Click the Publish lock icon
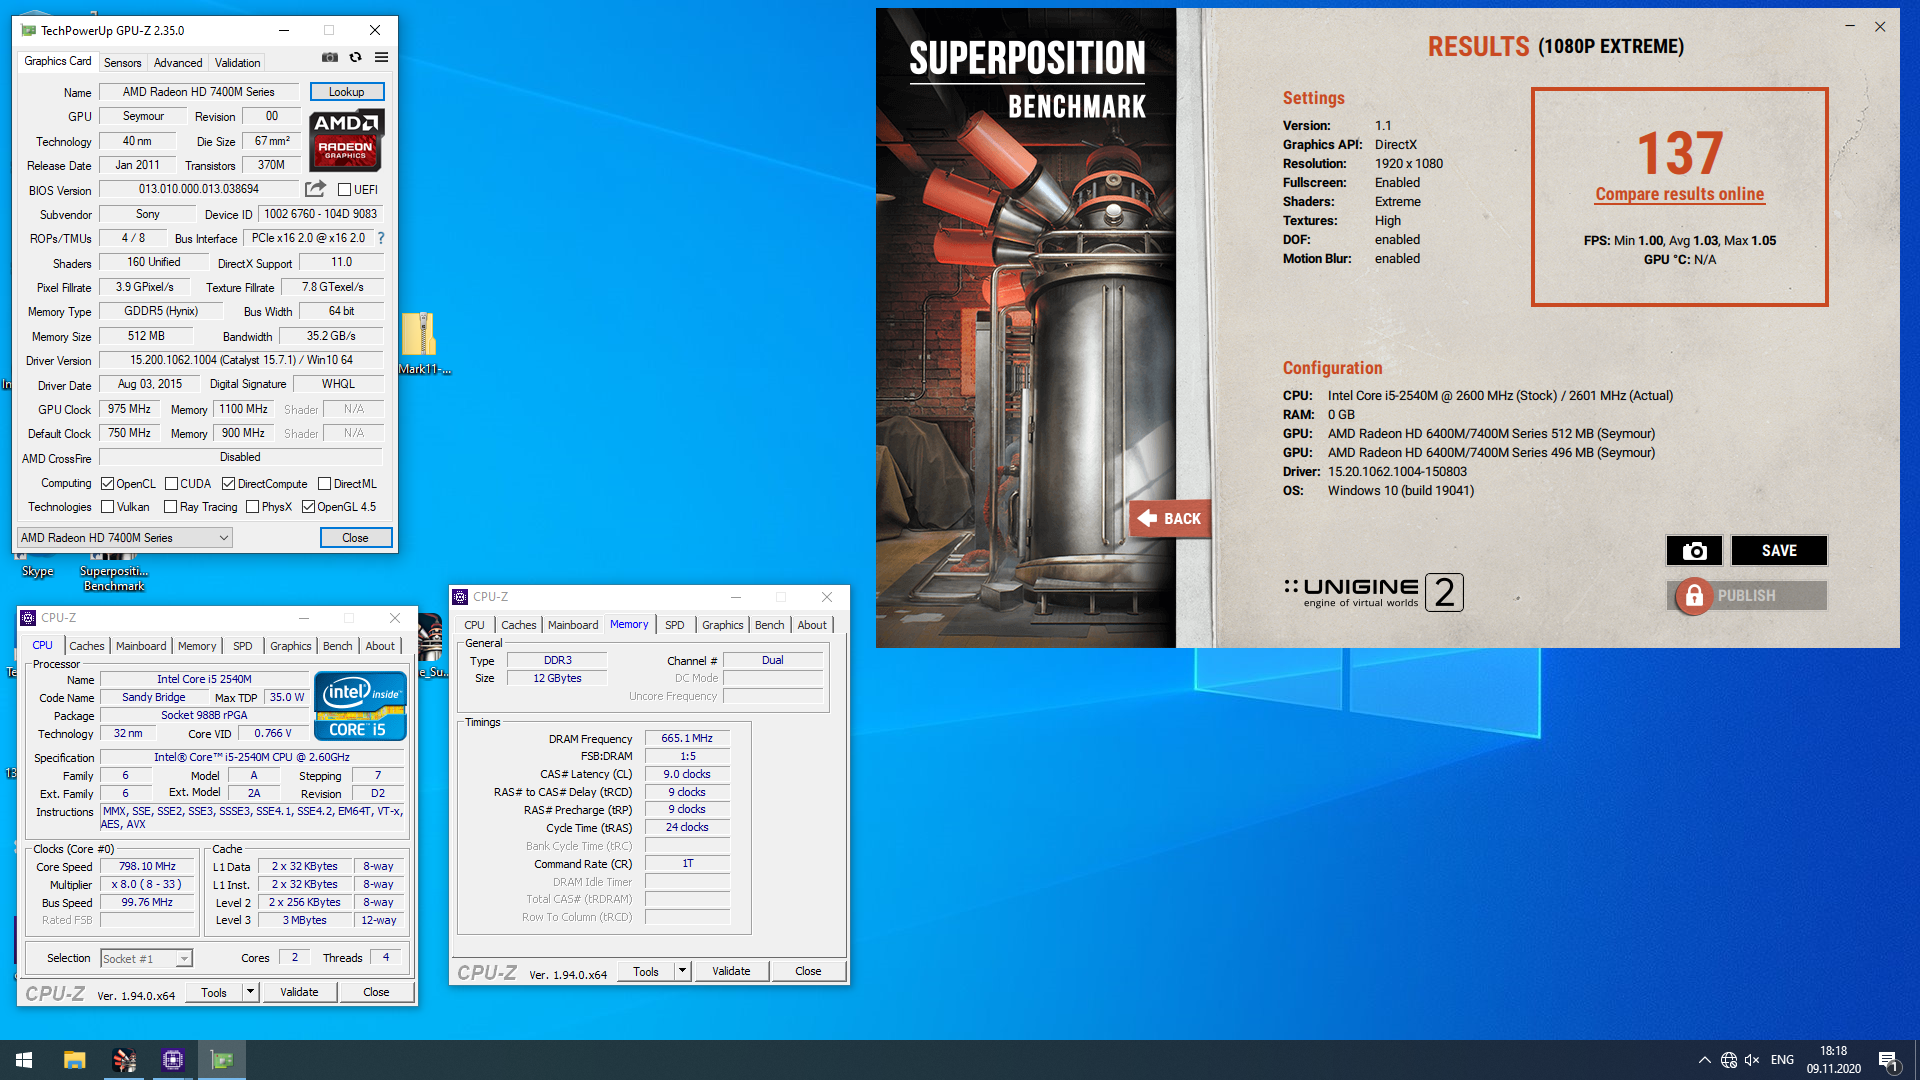Viewport: 1920px width, 1080px height. point(1694,597)
